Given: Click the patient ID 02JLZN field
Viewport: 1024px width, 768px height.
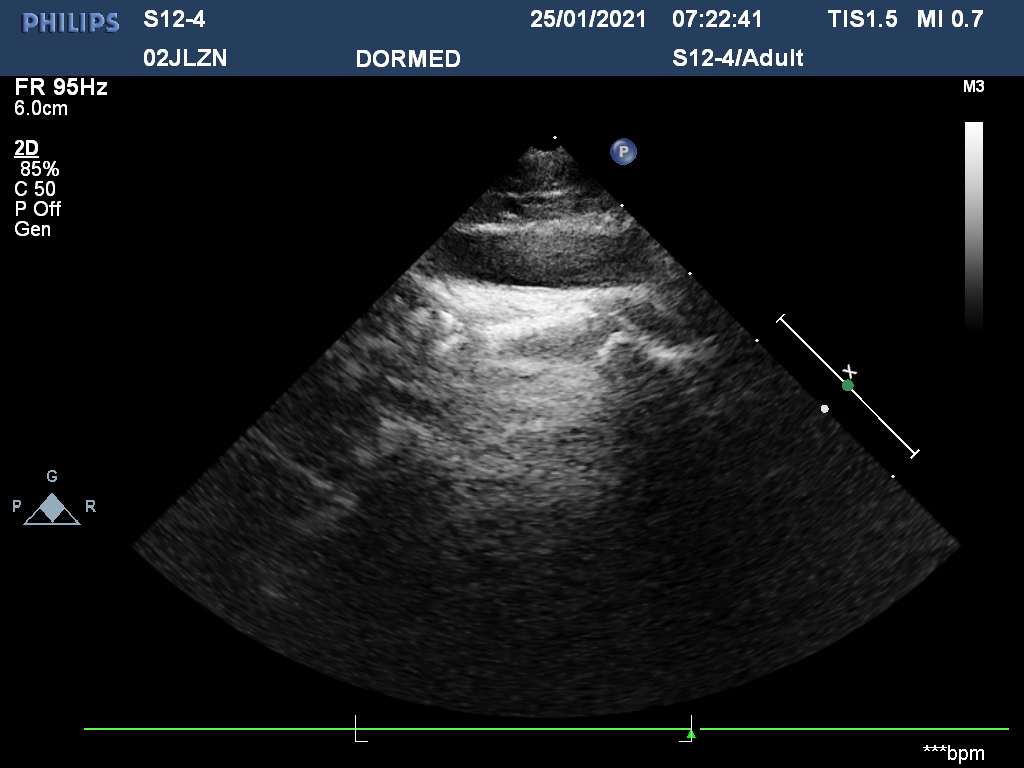Looking at the screenshot, I should point(185,58).
